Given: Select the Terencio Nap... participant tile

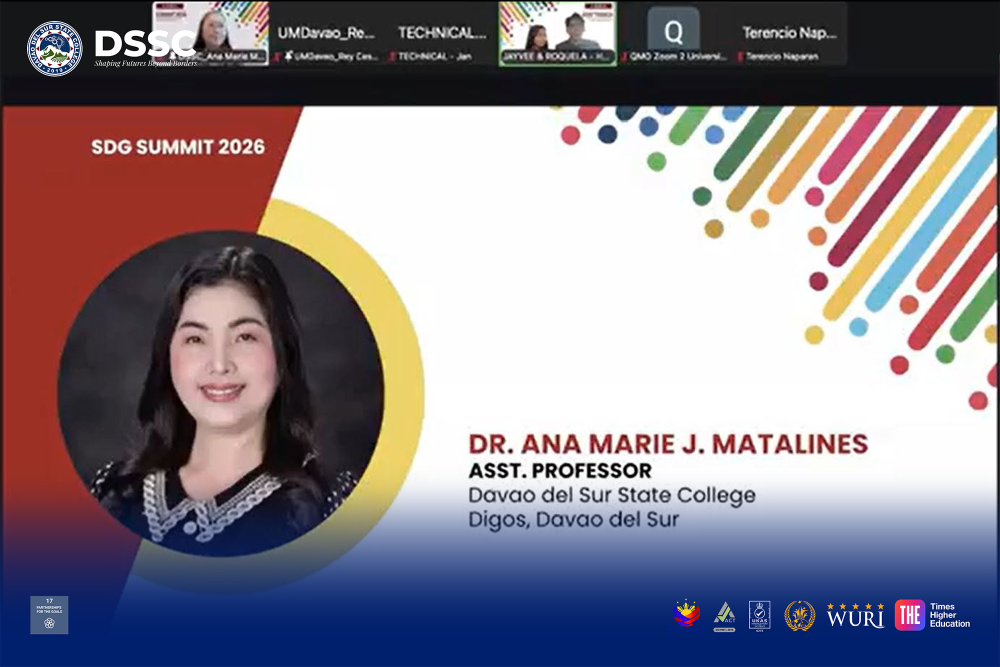Looking at the screenshot, I should click(x=790, y=33).
